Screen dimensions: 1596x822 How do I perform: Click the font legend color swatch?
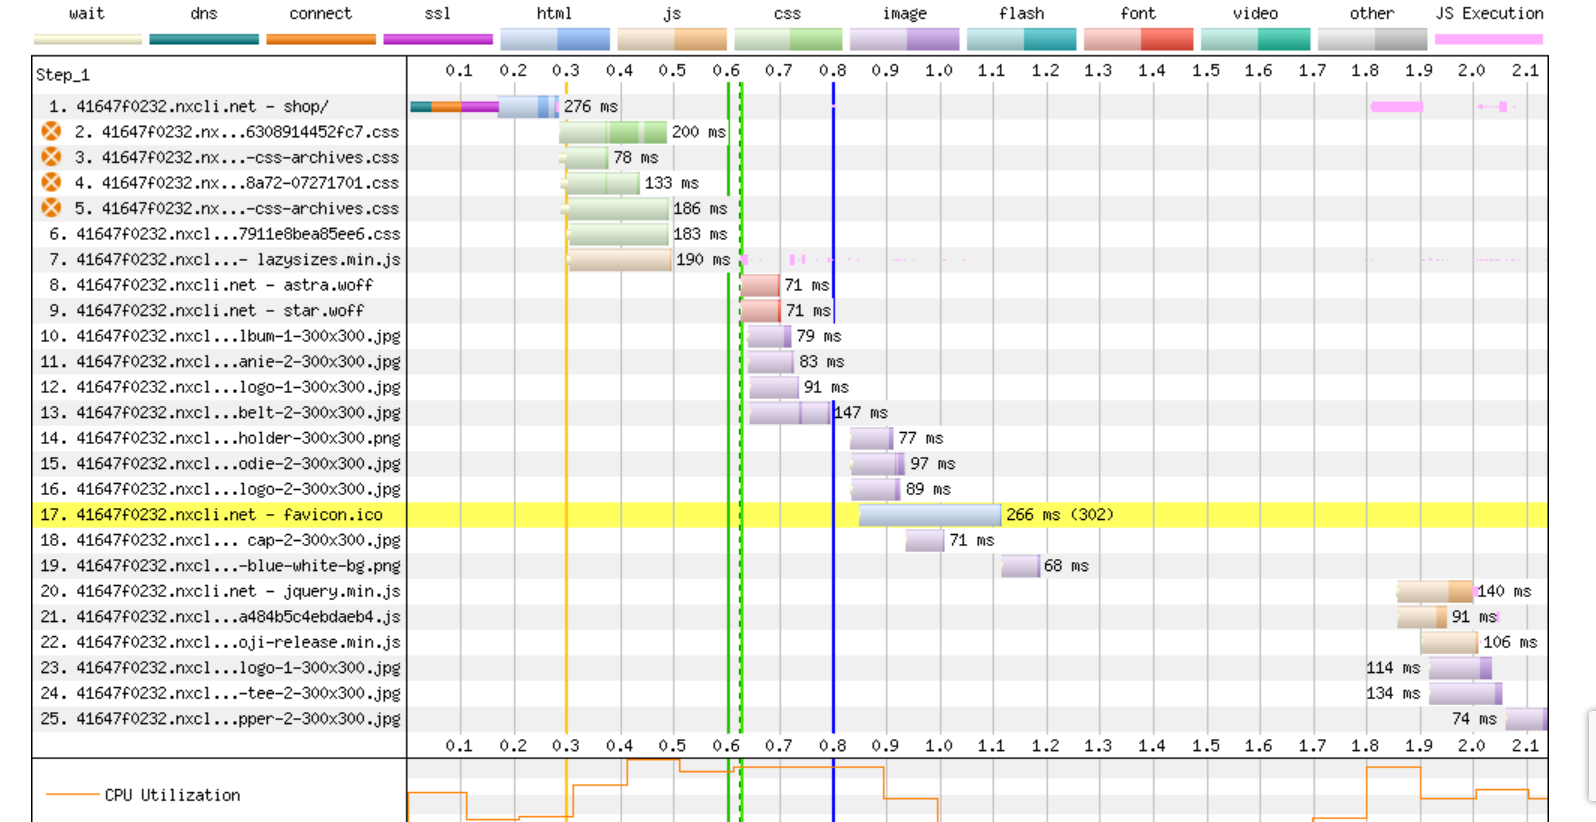[1139, 39]
